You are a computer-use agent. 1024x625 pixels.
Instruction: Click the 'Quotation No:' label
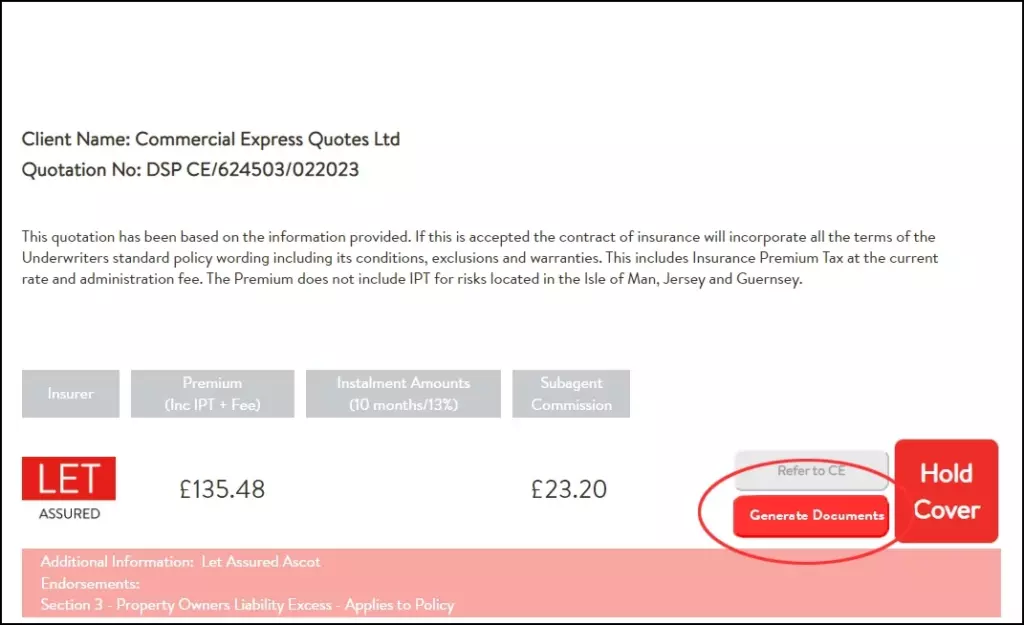coord(82,170)
